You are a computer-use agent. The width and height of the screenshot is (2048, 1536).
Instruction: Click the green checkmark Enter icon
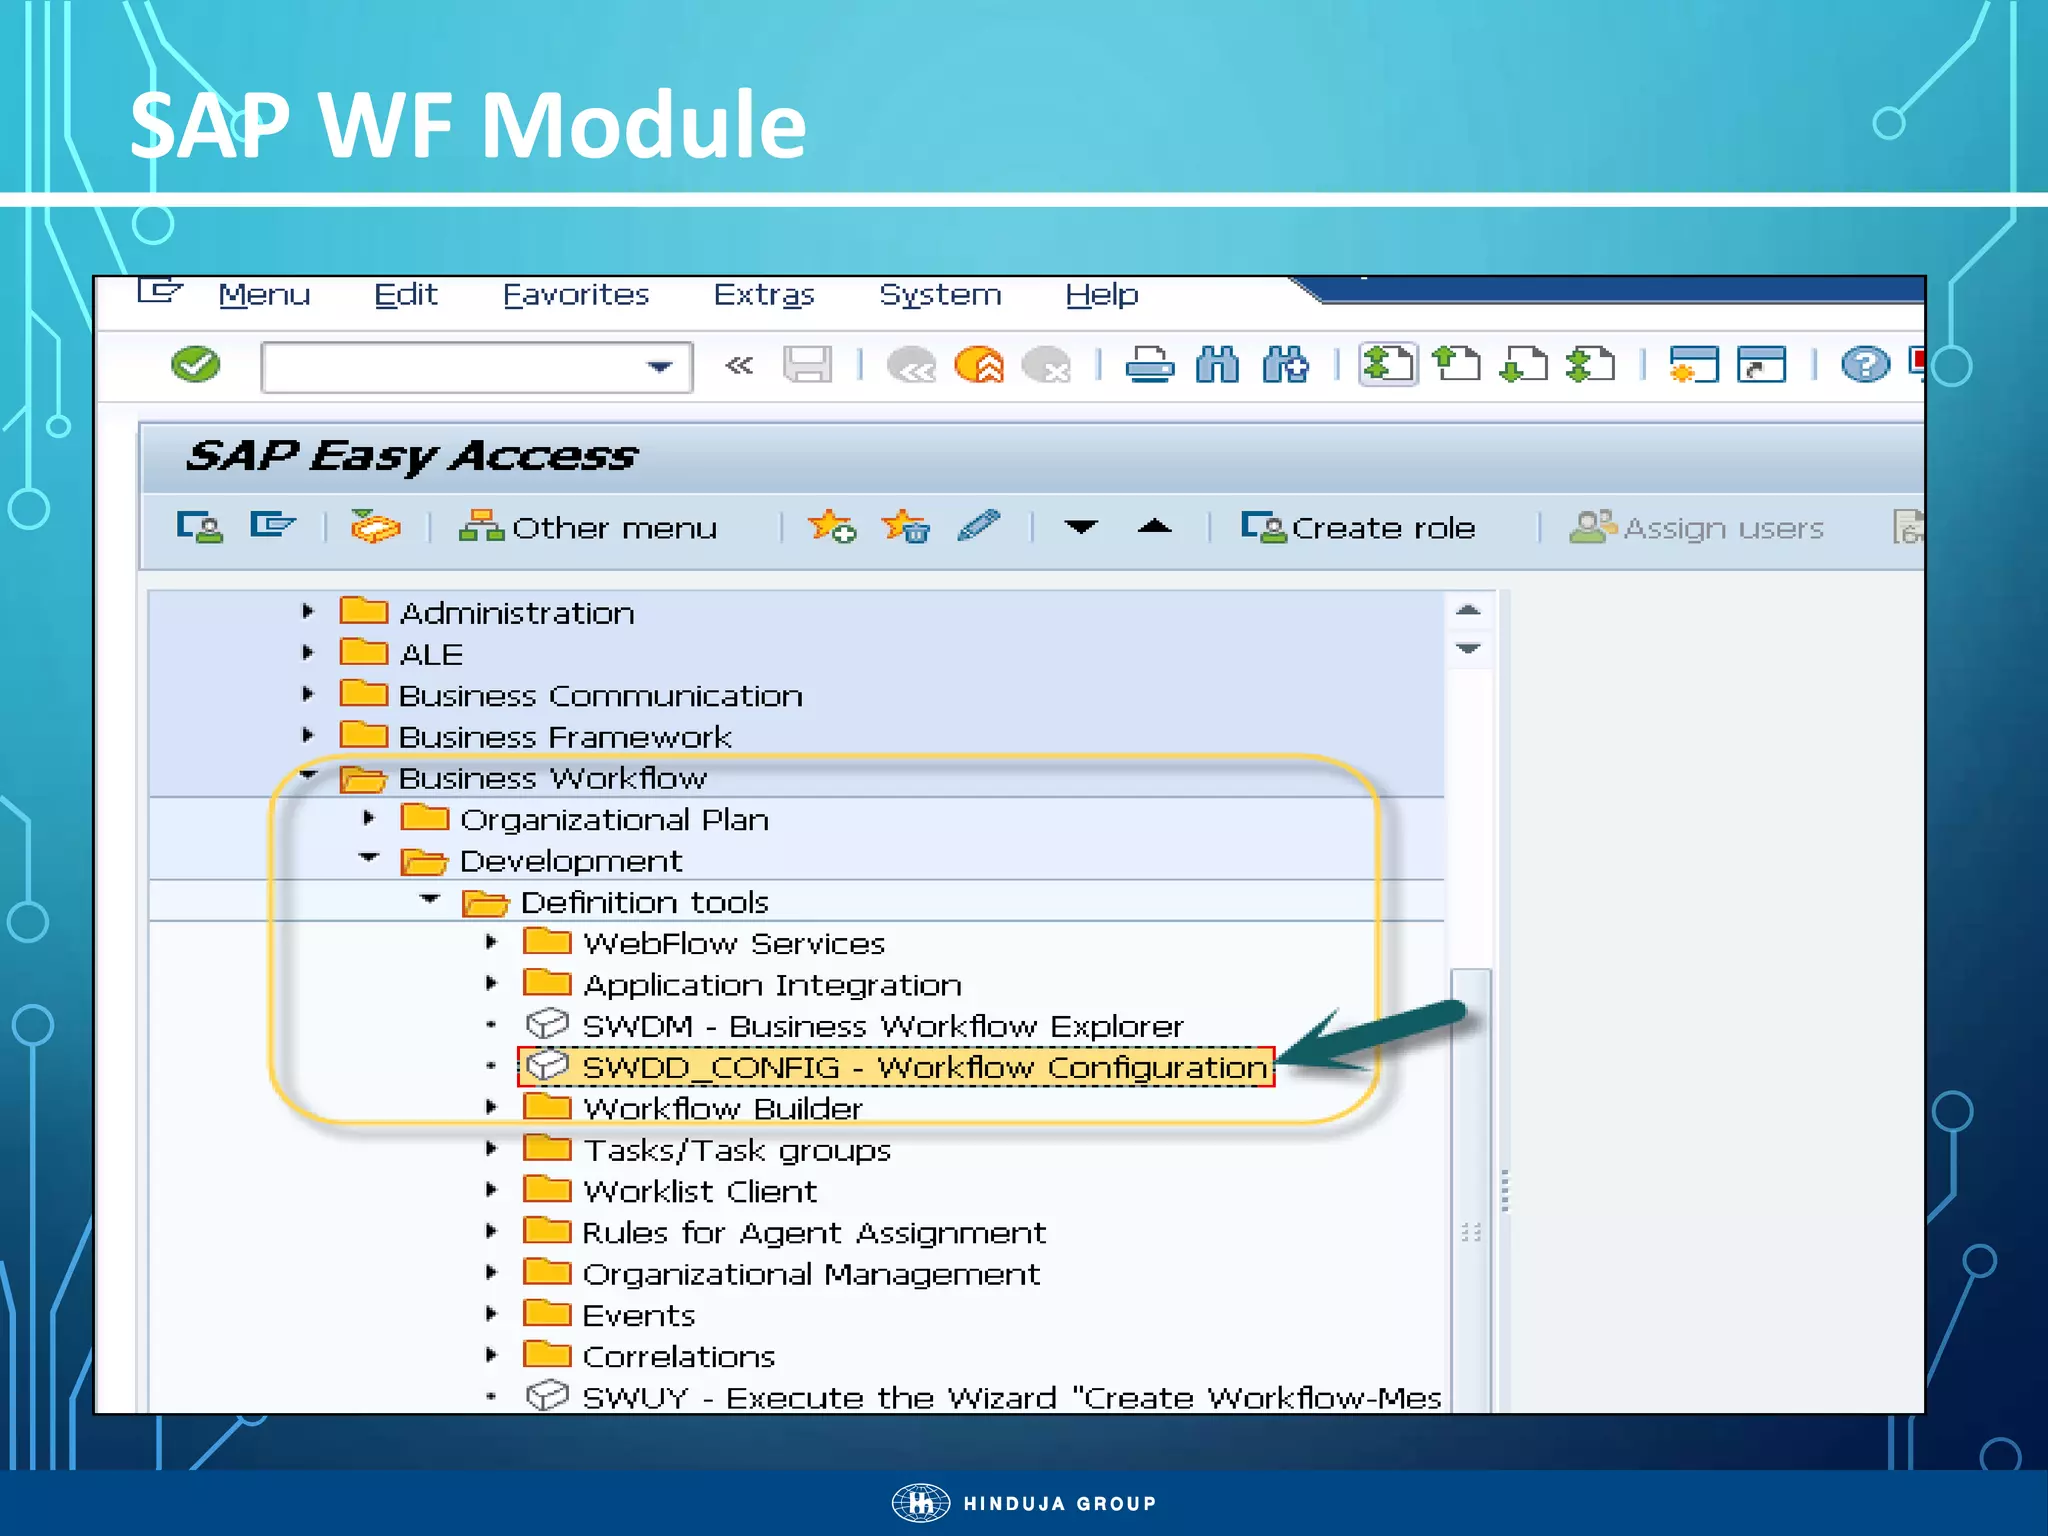(x=196, y=365)
